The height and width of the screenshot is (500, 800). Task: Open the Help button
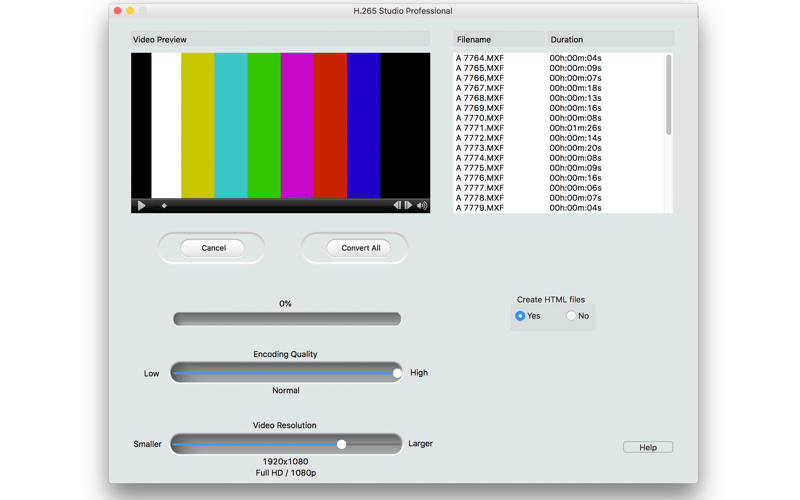click(x=648, y=447)
